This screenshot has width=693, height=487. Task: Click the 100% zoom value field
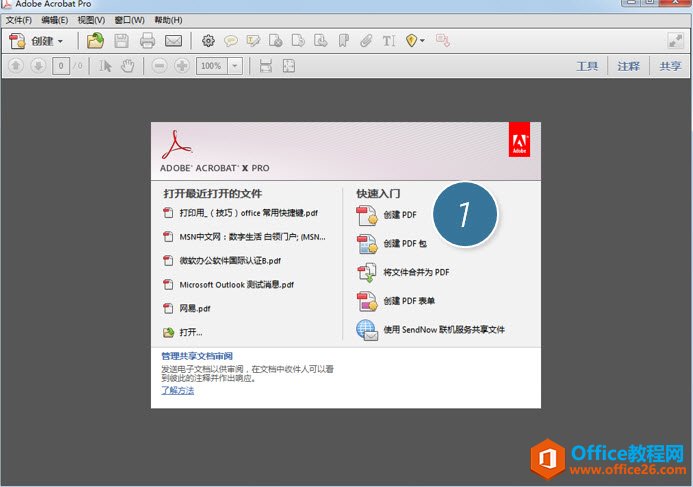(x=212, y=66)
